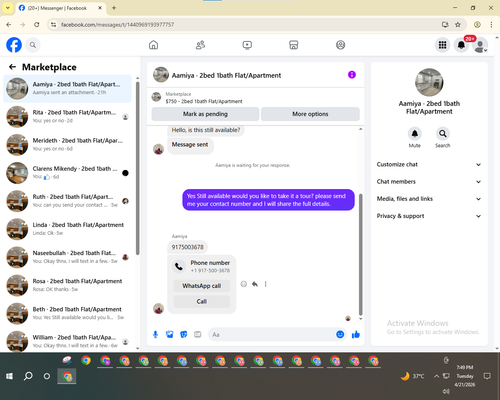
Task: Search within conversation using magnifier
Action: 443,134
